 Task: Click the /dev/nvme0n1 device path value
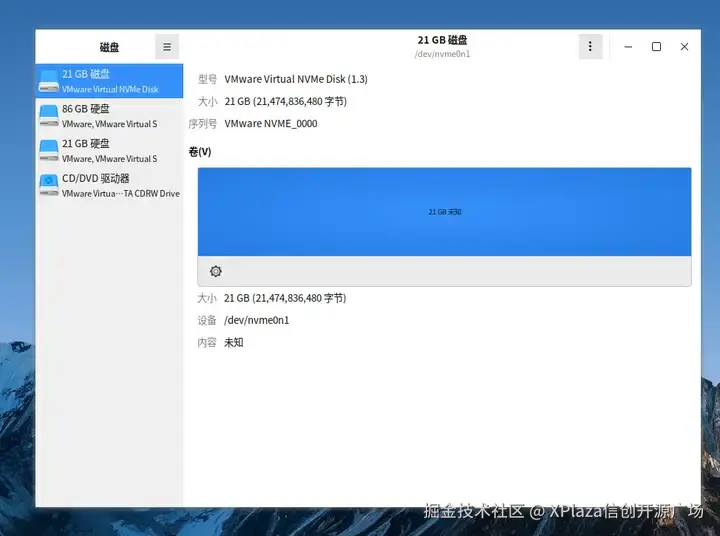point(257,320)
